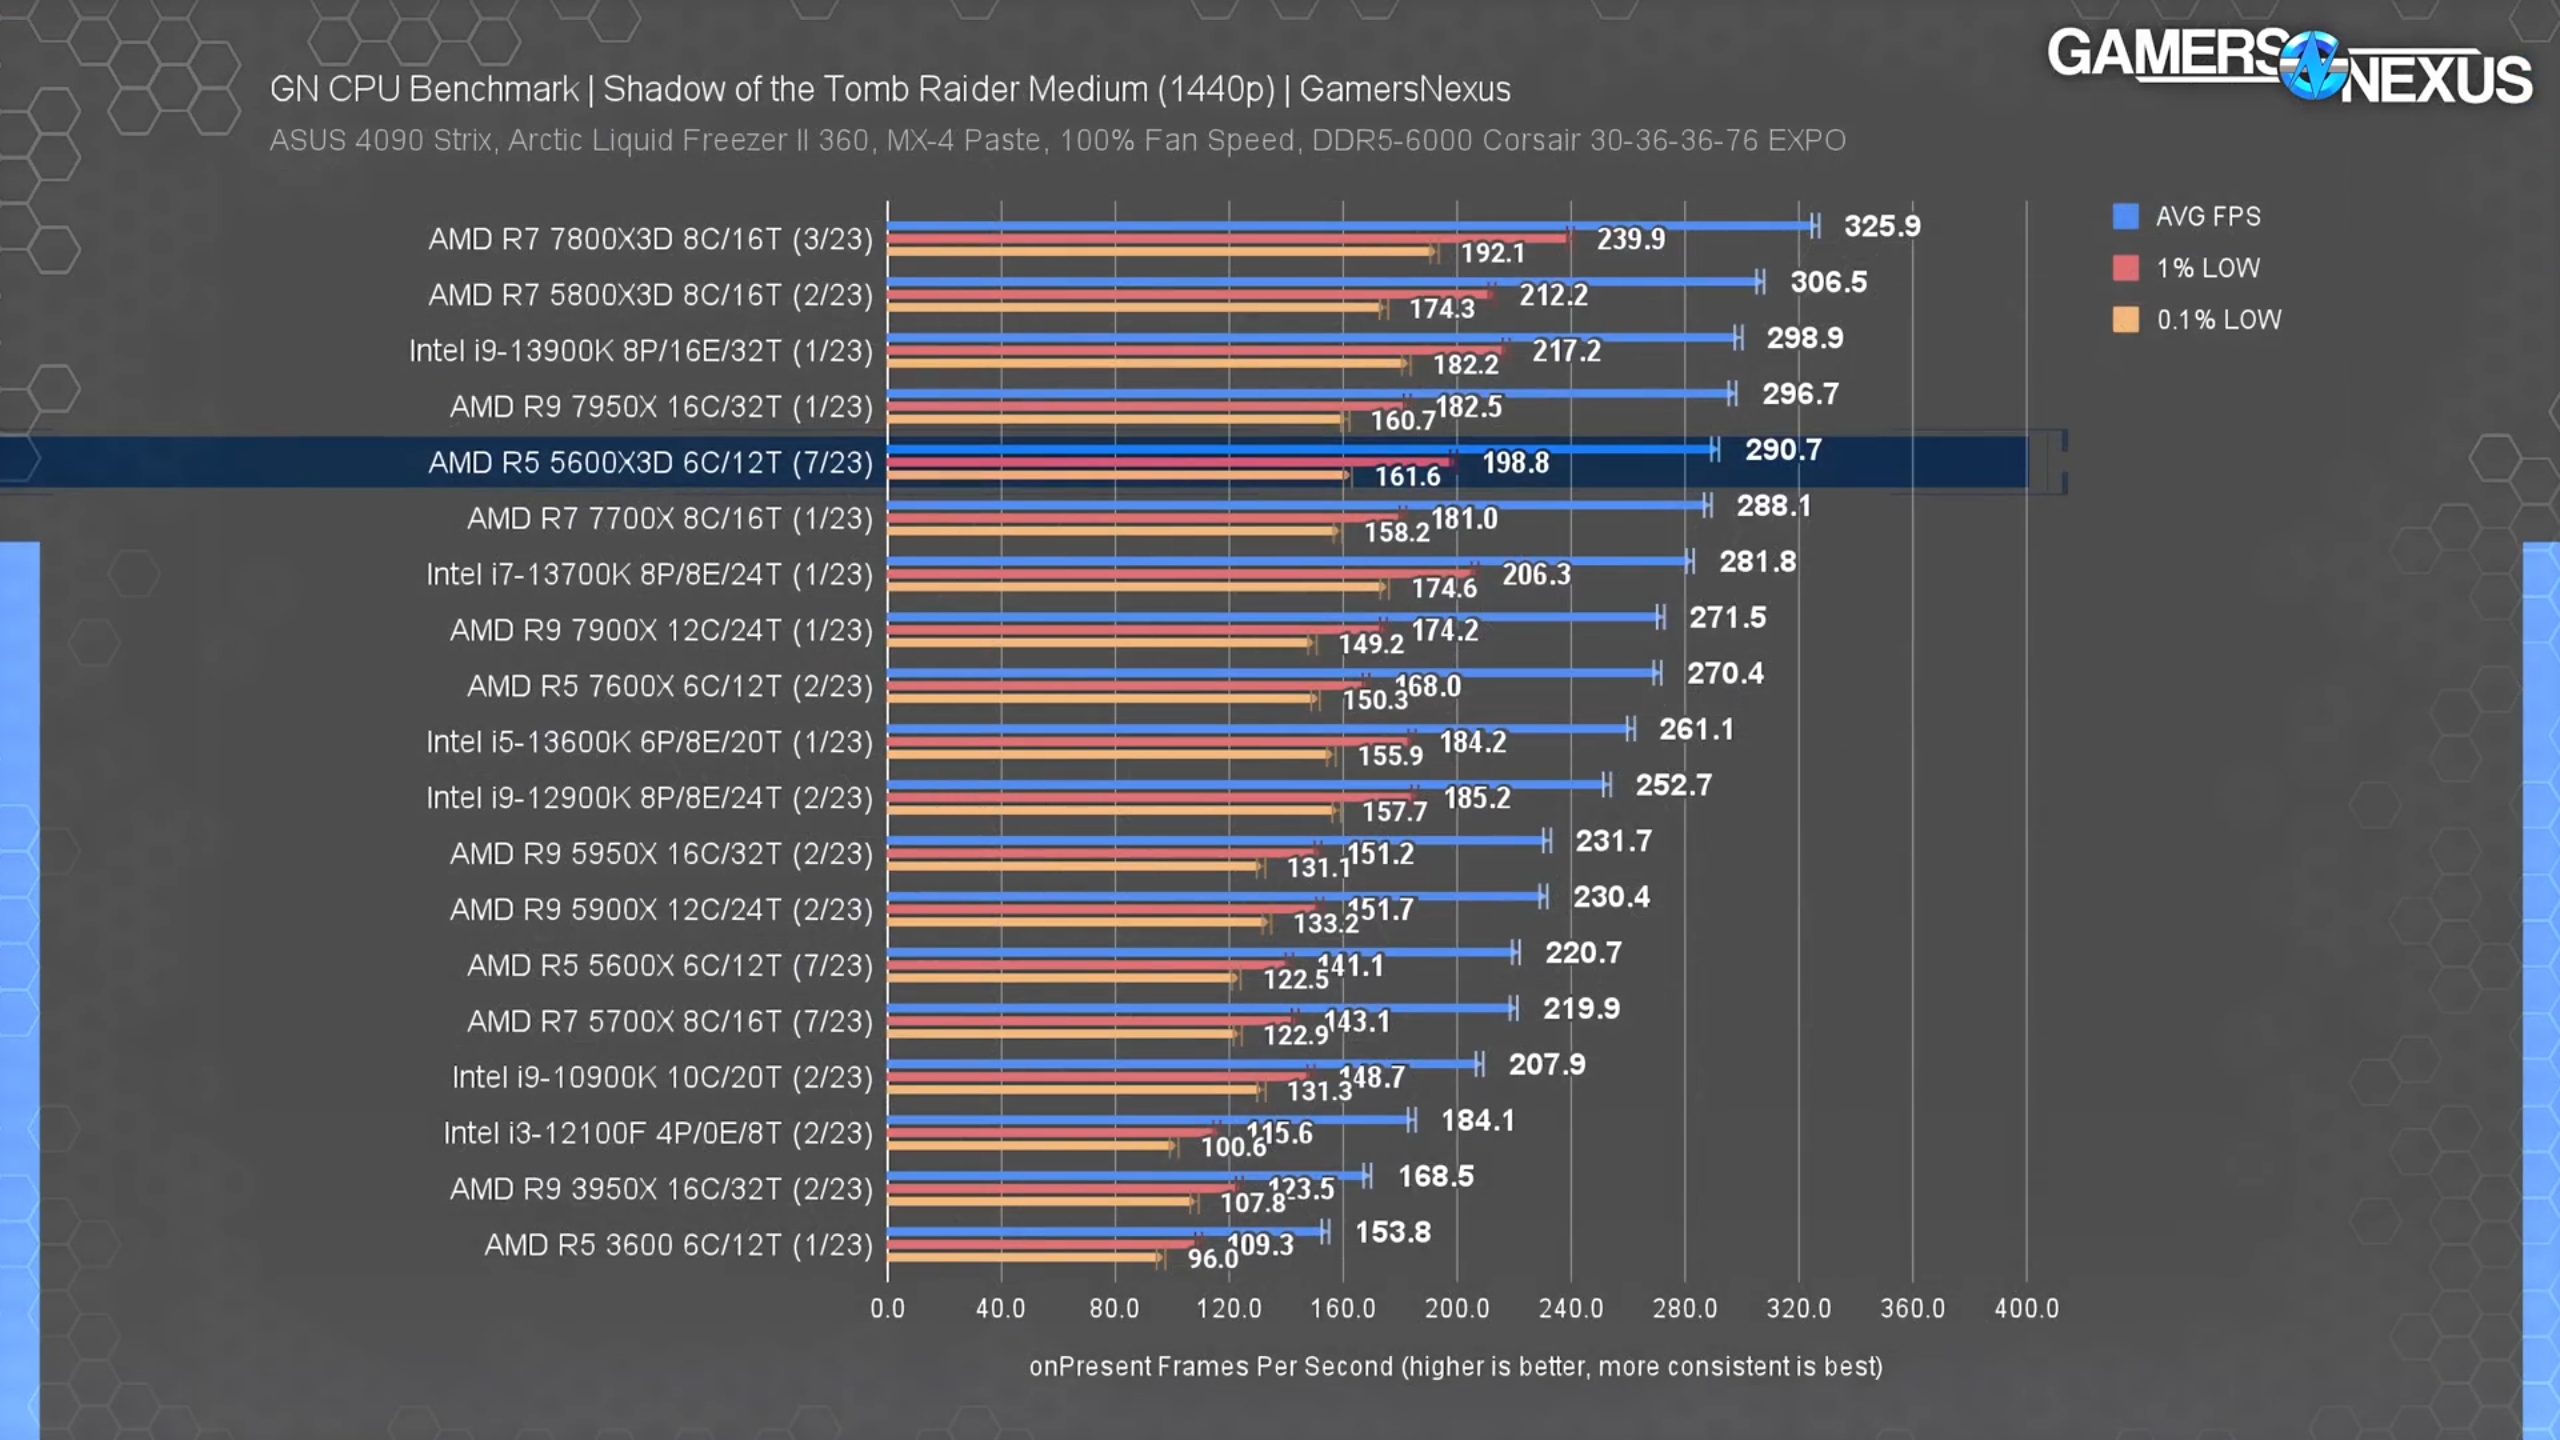The height and width of the screenshot is (1440, 2560).
Task: Click the Intel i7-13700K row label
Action: [x=649, y=575]
